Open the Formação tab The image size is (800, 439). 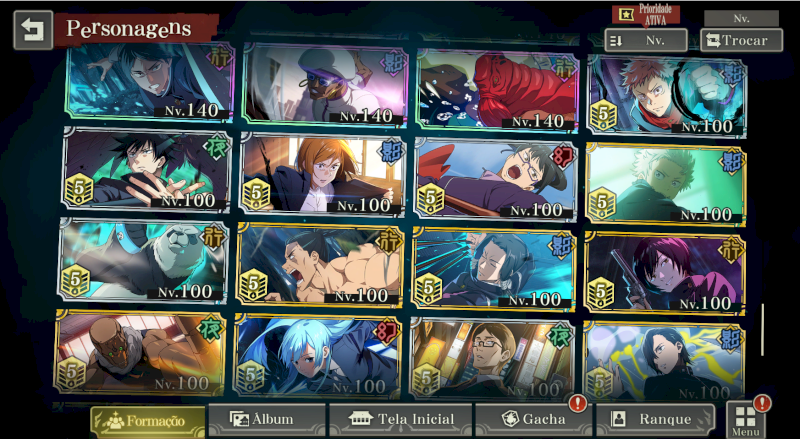coord(148,422)
